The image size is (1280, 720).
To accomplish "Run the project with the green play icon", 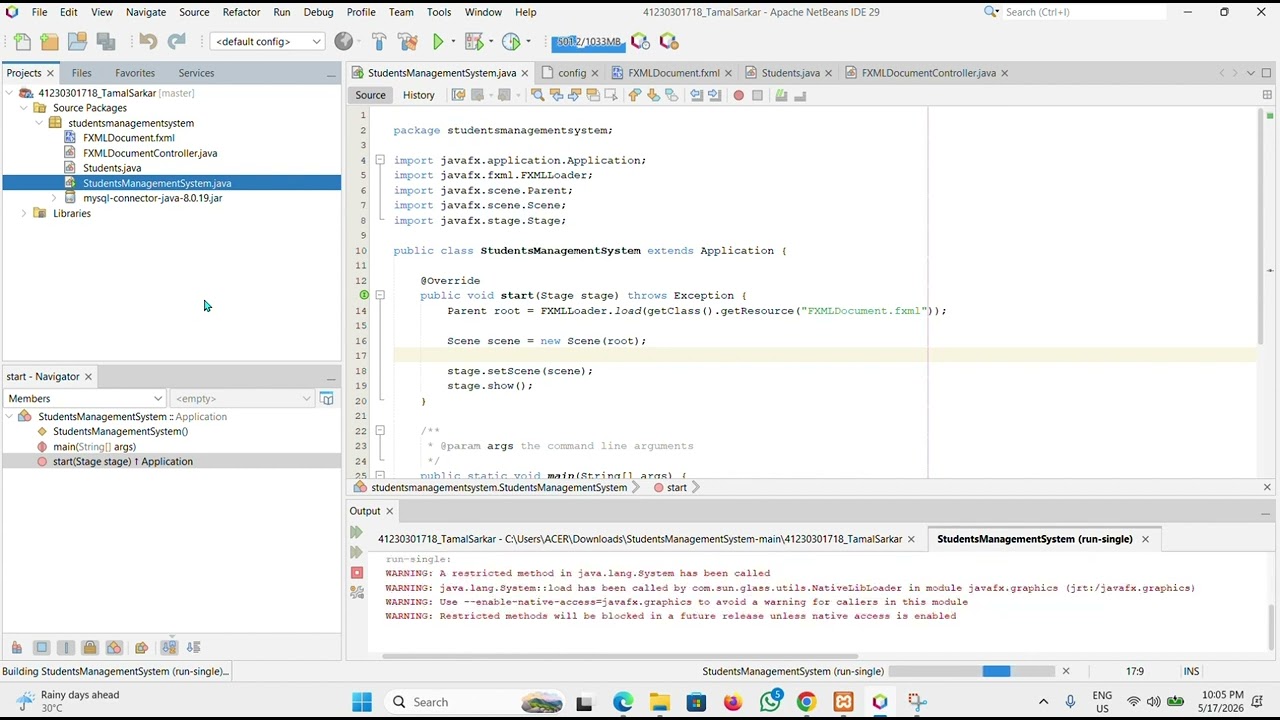I will click(437, 42).
